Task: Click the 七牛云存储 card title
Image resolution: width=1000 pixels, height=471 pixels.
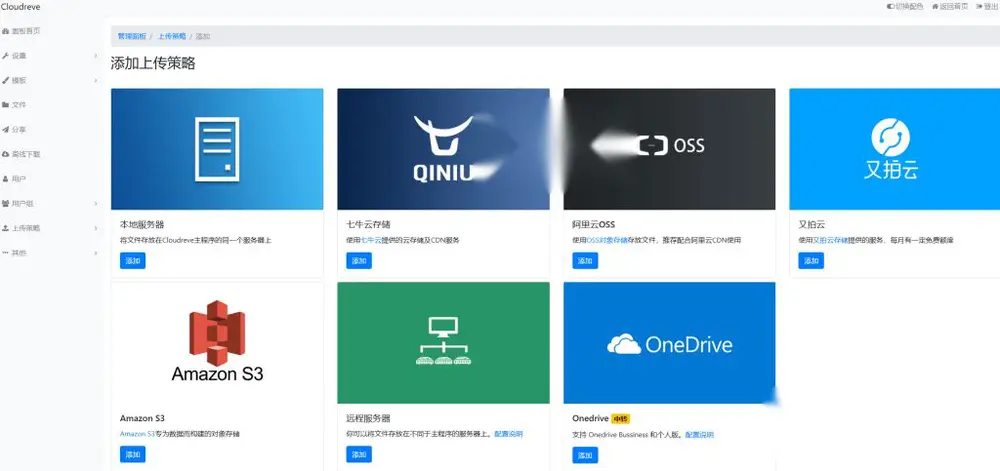Action: pyautogui.click(x=369, y=224)
